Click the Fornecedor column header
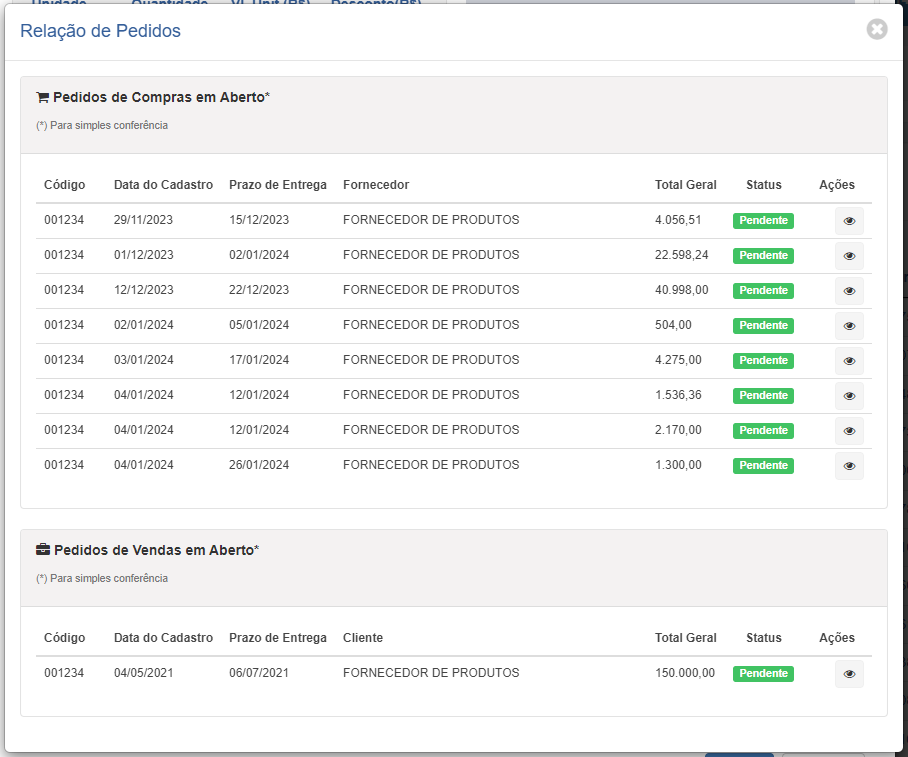908x757 pixels. point(376,185)
